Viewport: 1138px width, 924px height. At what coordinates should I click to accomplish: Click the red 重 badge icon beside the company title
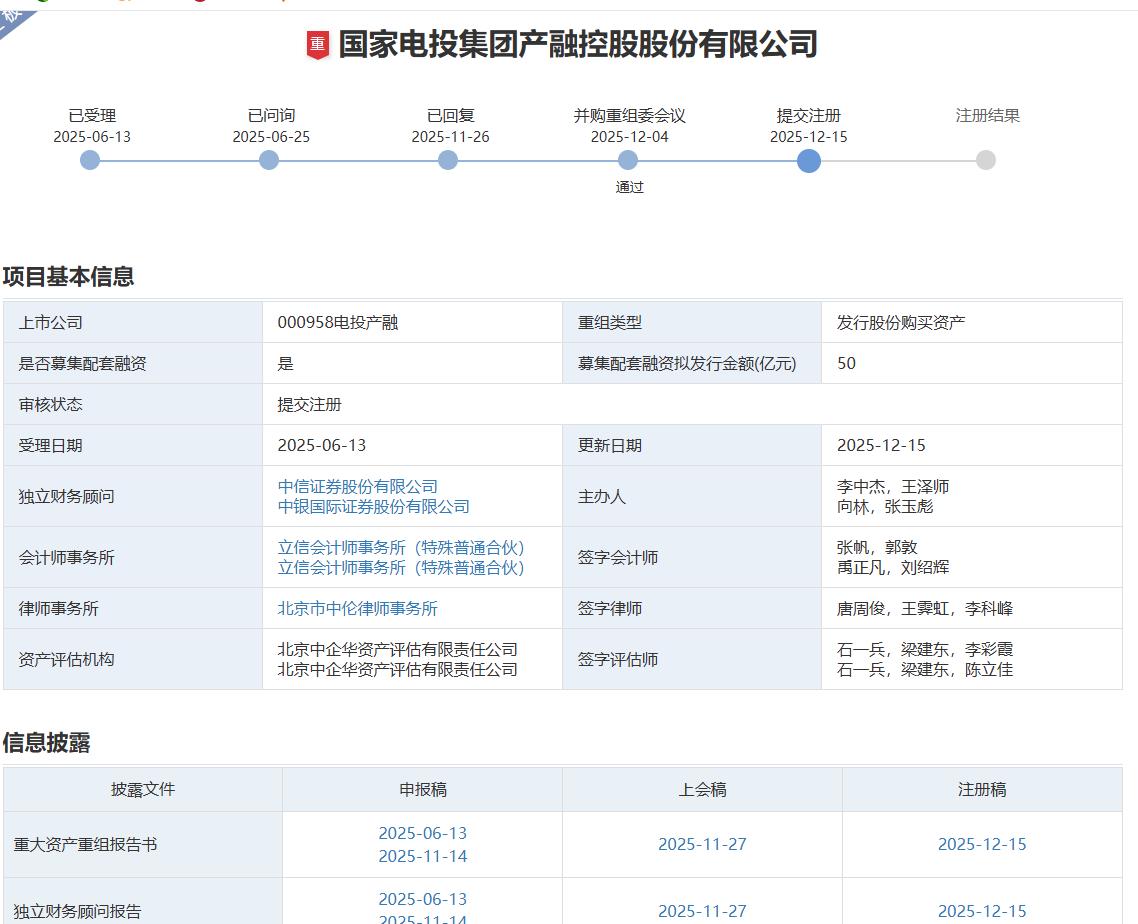click(x=317, y=45)
